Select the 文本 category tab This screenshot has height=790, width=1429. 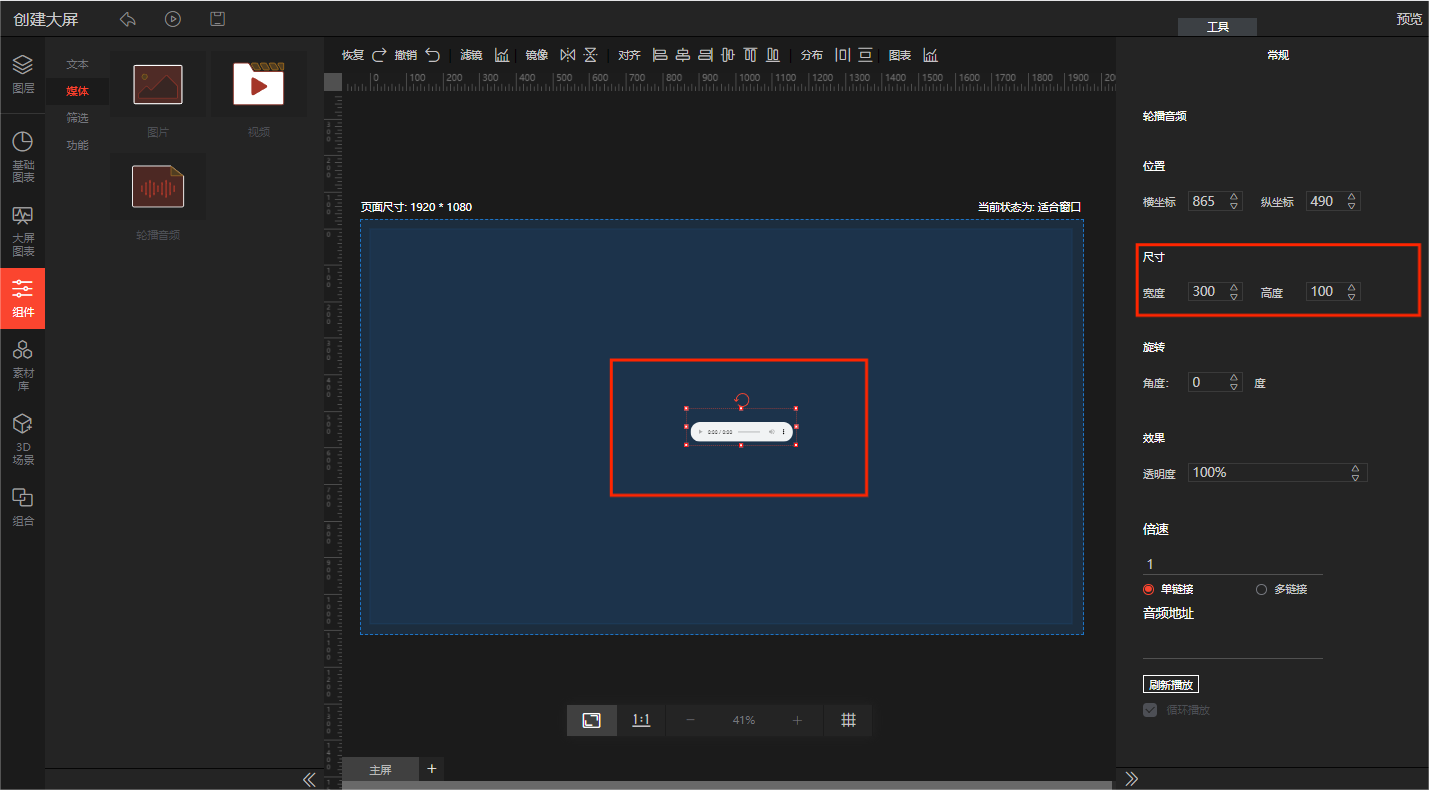pyautogui.click(x=77, y=64)
